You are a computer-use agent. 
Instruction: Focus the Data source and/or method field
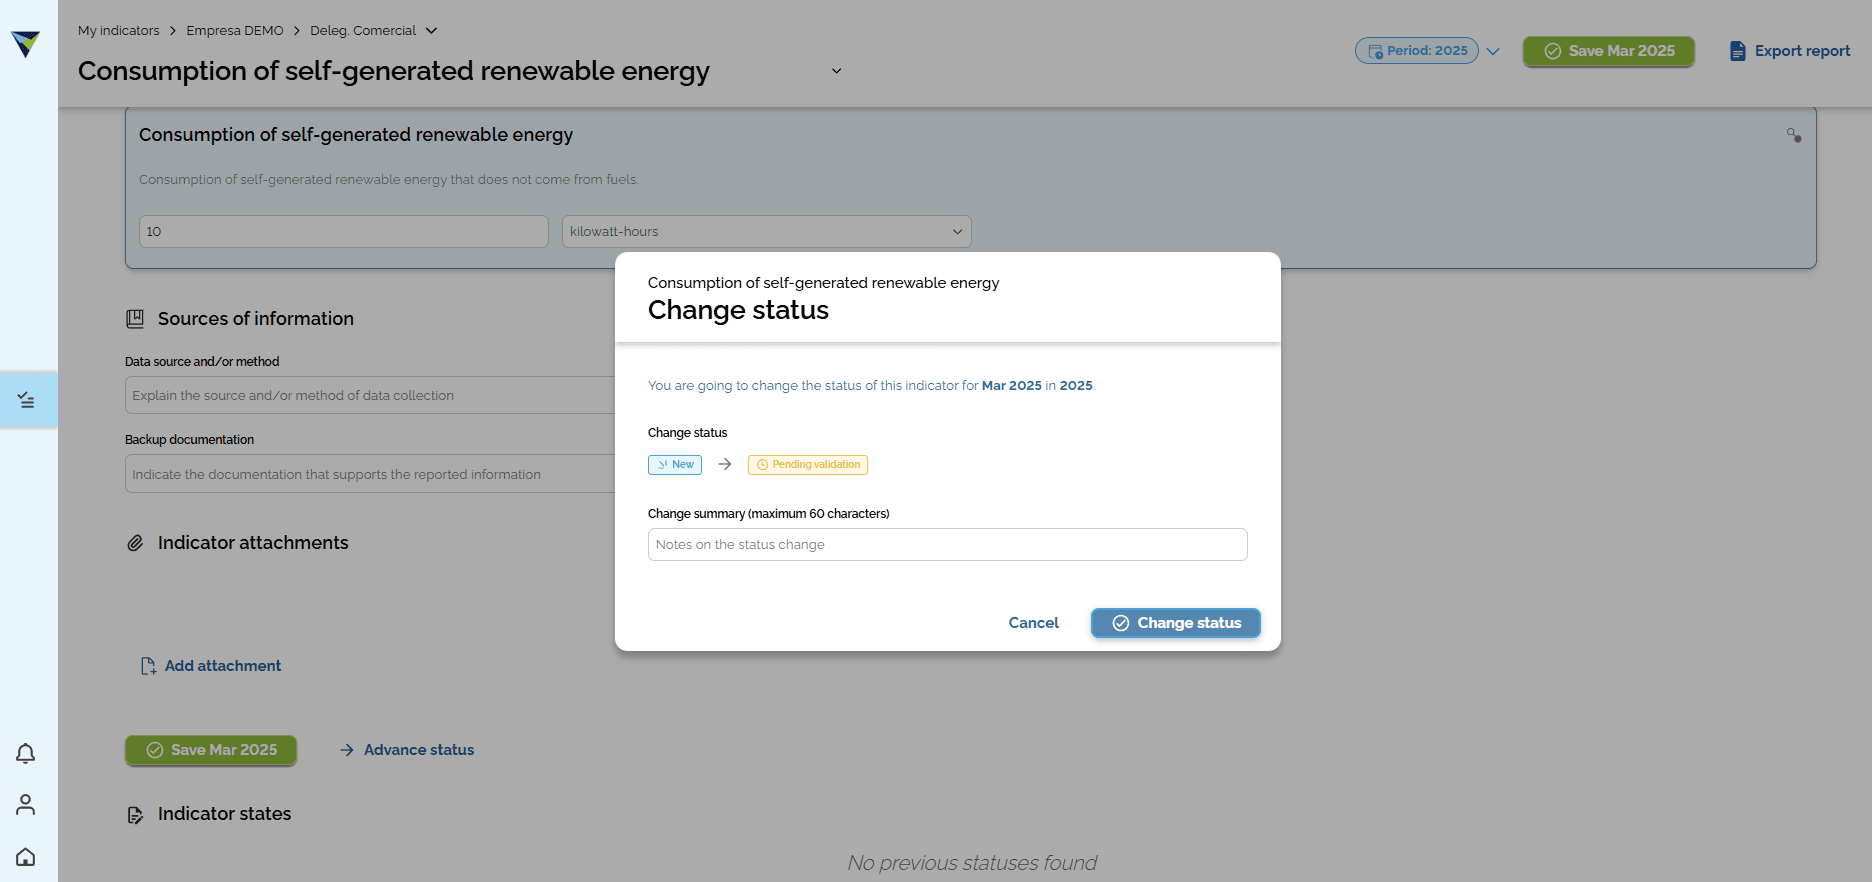tap(370, 396)
